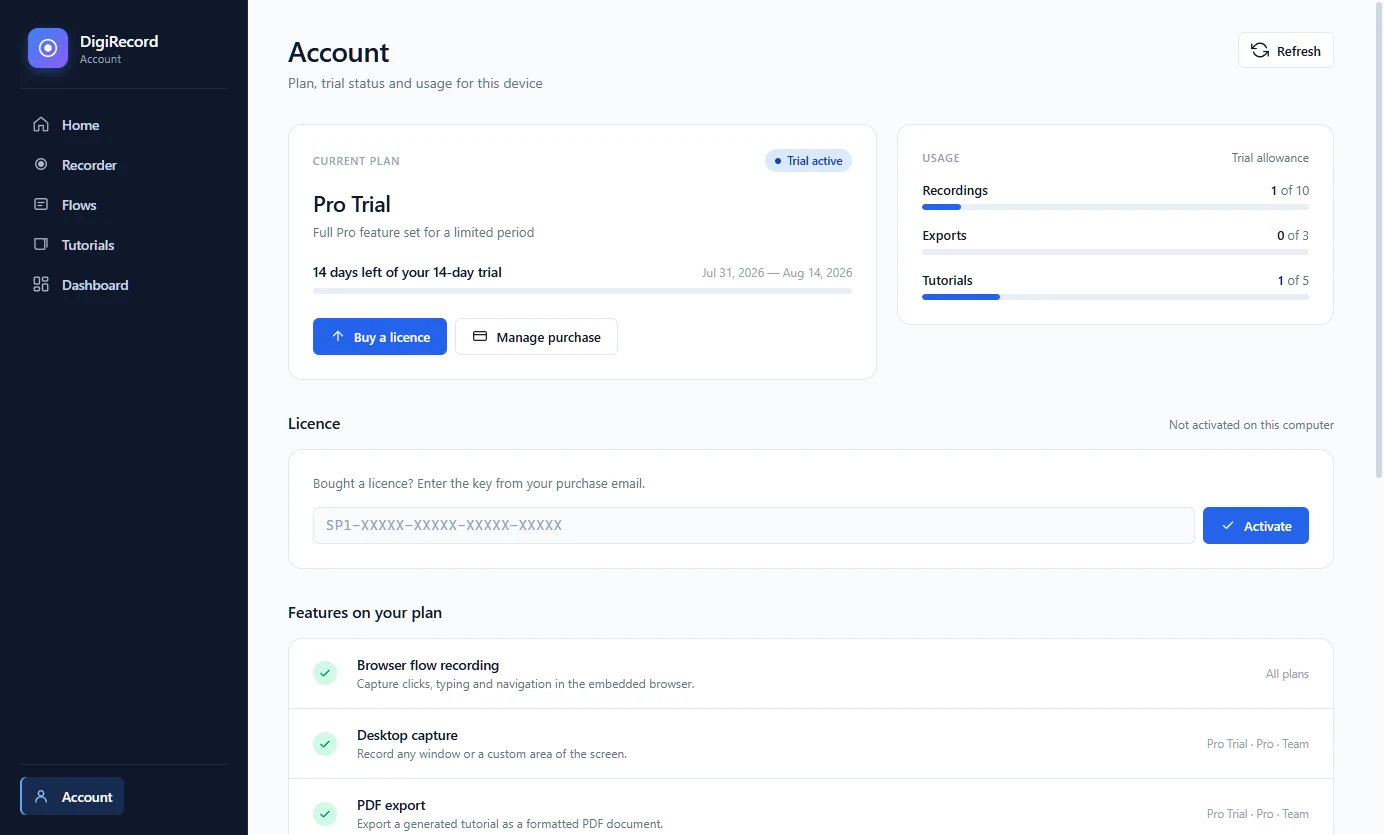Click the up arrow icon on Buy a licence
The height and width of the screenshot is (835, 1384).
(338, 337)
